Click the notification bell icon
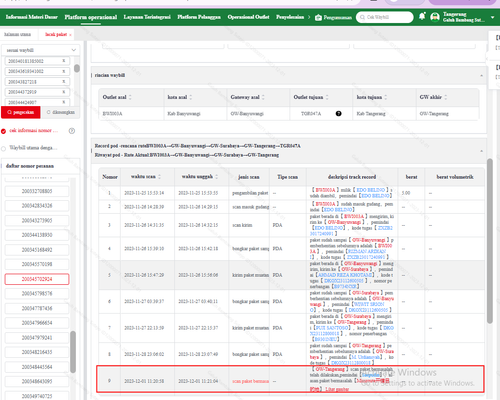 [422, 16]
